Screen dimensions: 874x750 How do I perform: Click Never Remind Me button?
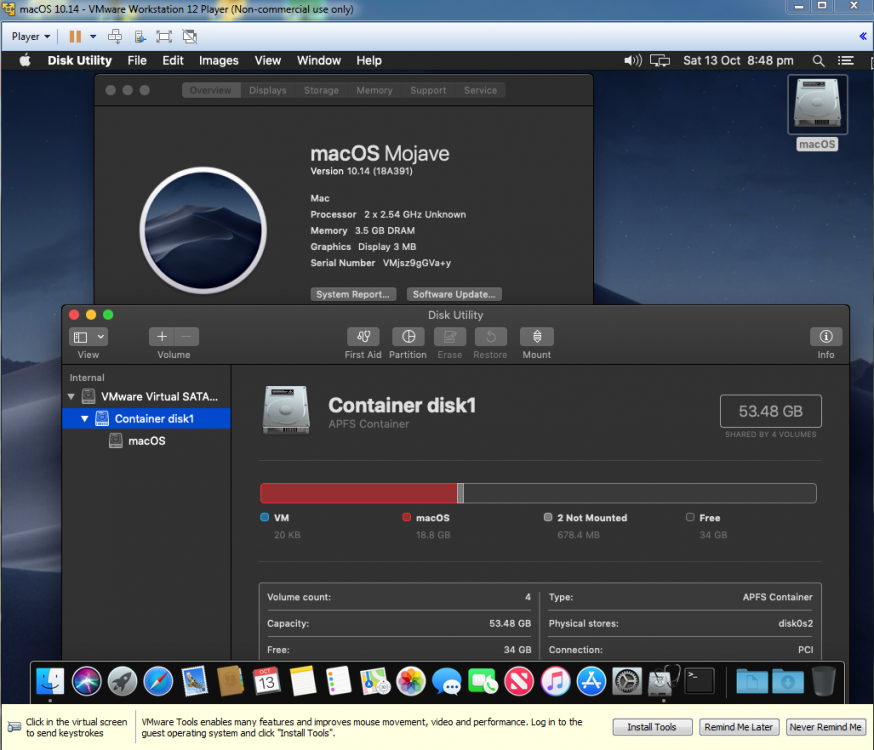point(825,727)
